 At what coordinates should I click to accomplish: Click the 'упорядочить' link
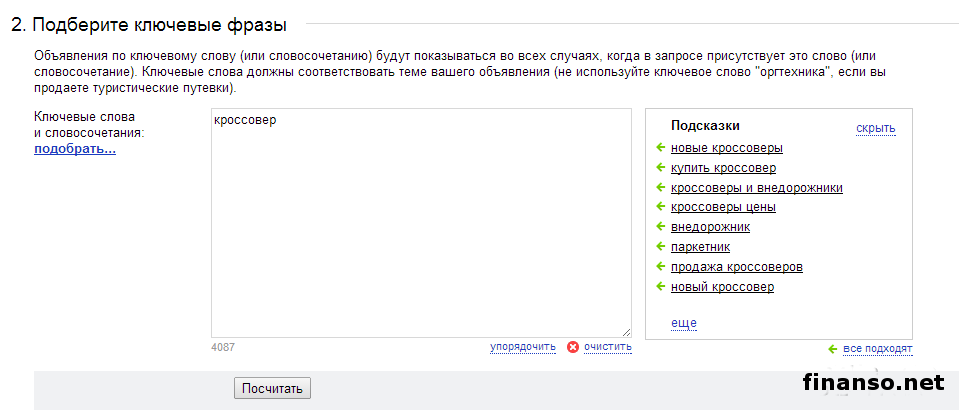tap(522, 347)
